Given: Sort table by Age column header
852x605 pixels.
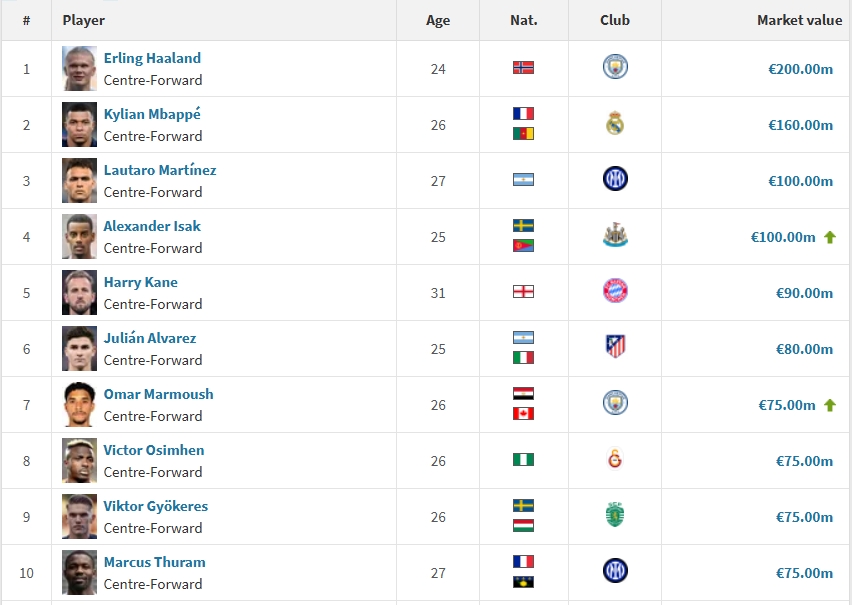Looking at the screenshot, I should 438,20.
